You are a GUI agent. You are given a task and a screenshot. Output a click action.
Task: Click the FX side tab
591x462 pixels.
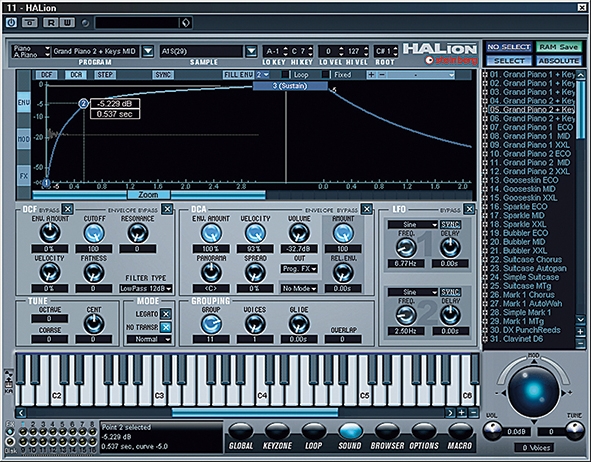click(24, 176)
